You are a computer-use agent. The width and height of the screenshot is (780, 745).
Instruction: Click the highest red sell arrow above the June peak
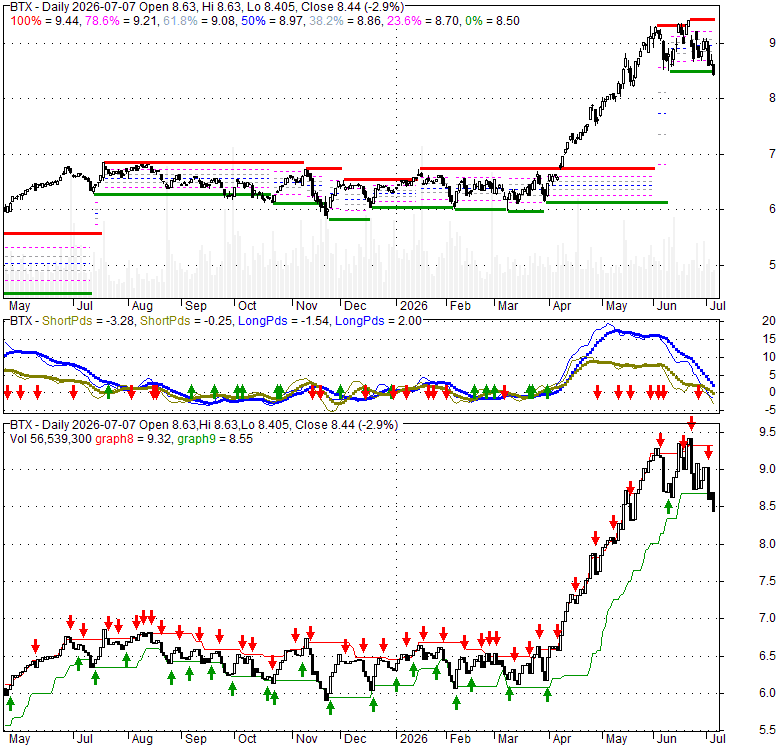[691, 424]
